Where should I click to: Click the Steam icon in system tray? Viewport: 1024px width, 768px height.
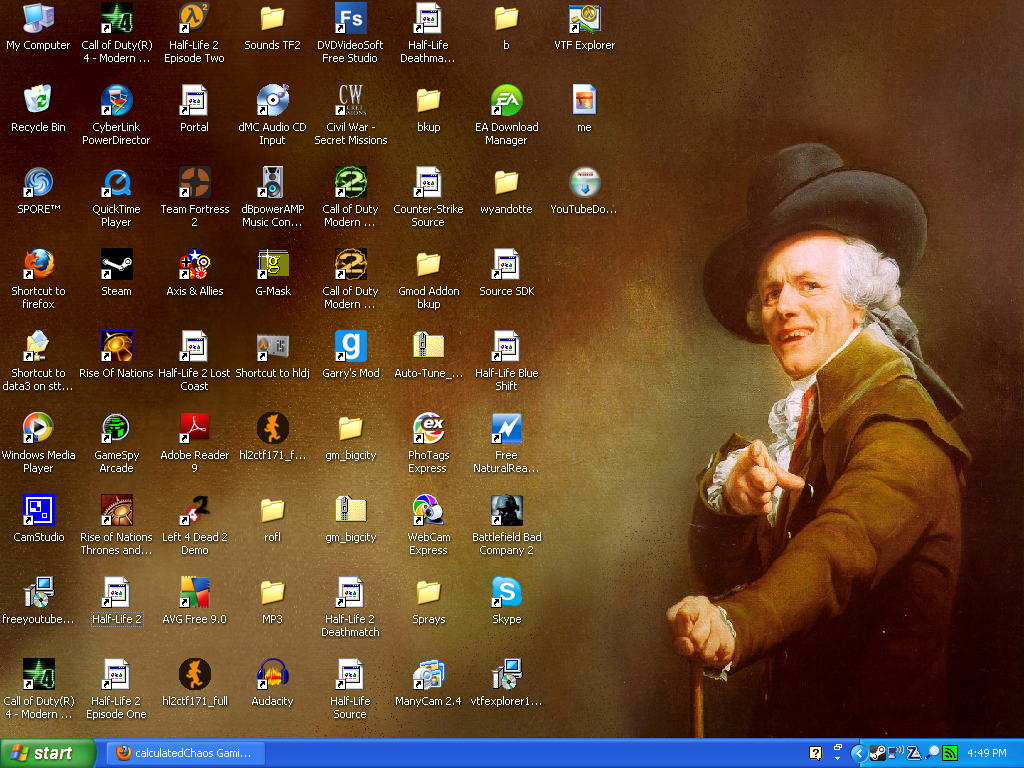coord(877,753)
